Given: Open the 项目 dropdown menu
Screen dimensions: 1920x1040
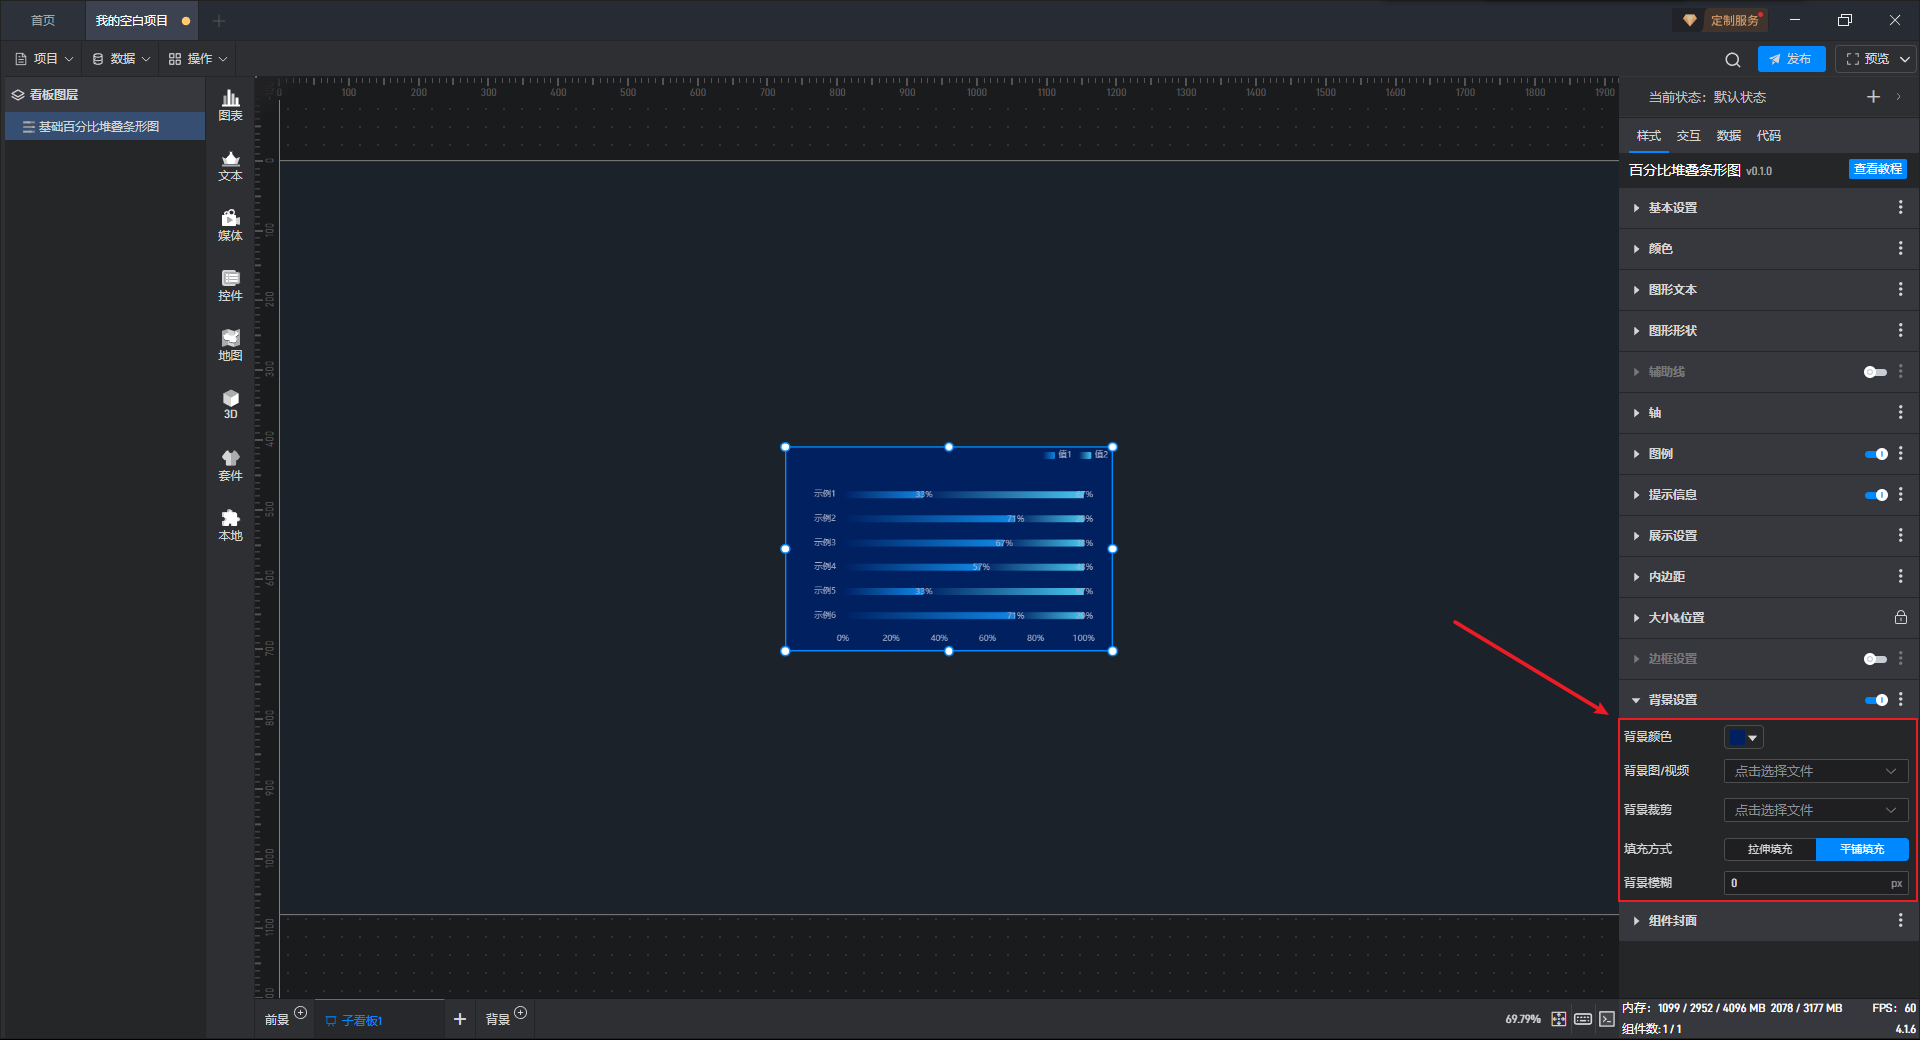Looking at the screenshot, I should pyautogui.click(x=44, y=59).
